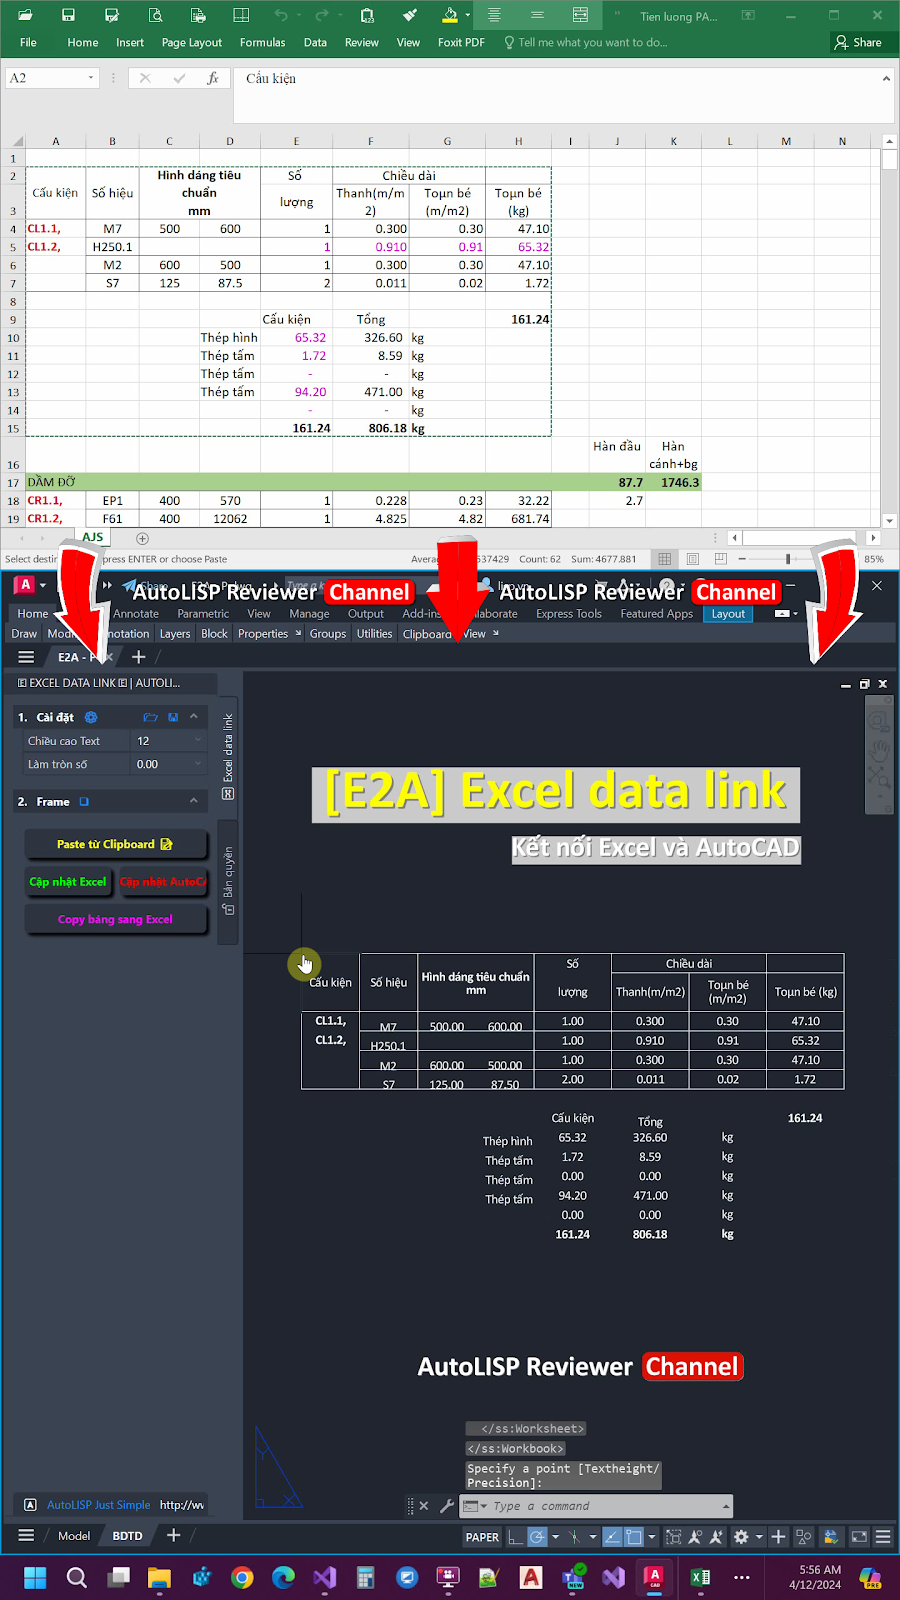Click the Paste từ Clipboard button

point(116,844)
